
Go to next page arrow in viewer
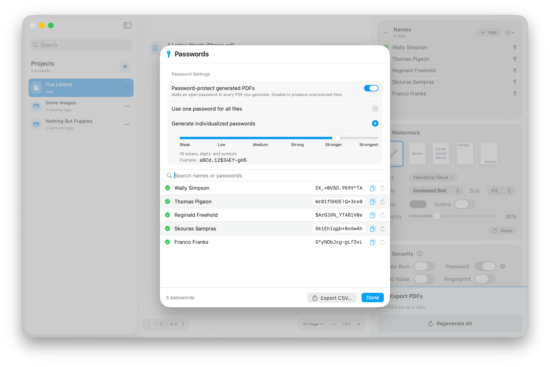(183, 324)
